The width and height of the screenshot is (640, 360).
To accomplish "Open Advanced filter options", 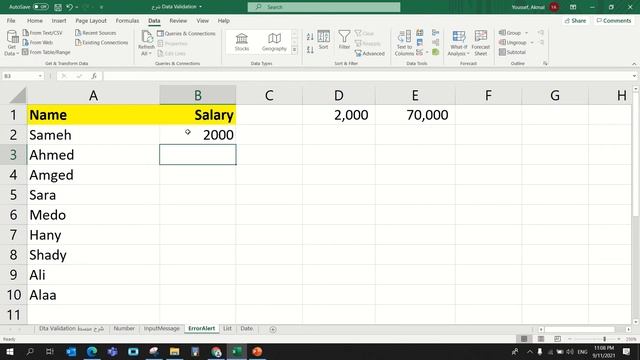I will [x=370, y=53].
